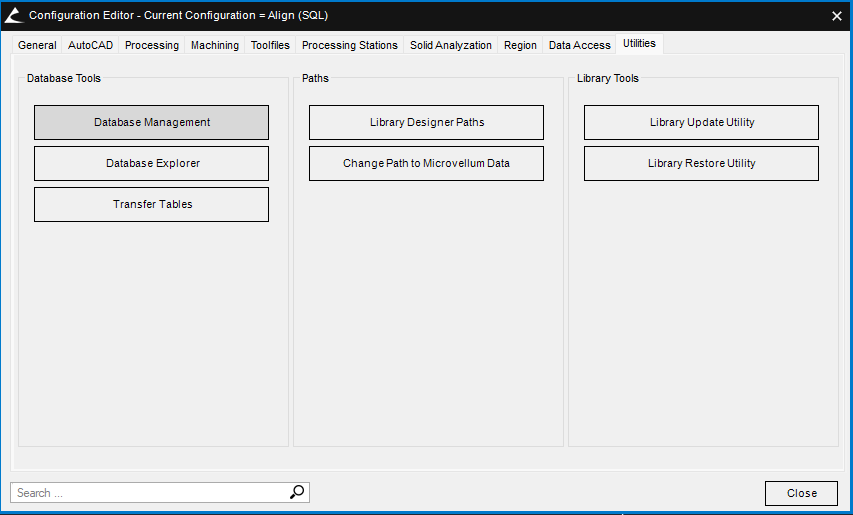Viewport: 853px width, 515px height.
Task: Select the Data Access tab
Action: pyautogui.click(x=579, y=45)
